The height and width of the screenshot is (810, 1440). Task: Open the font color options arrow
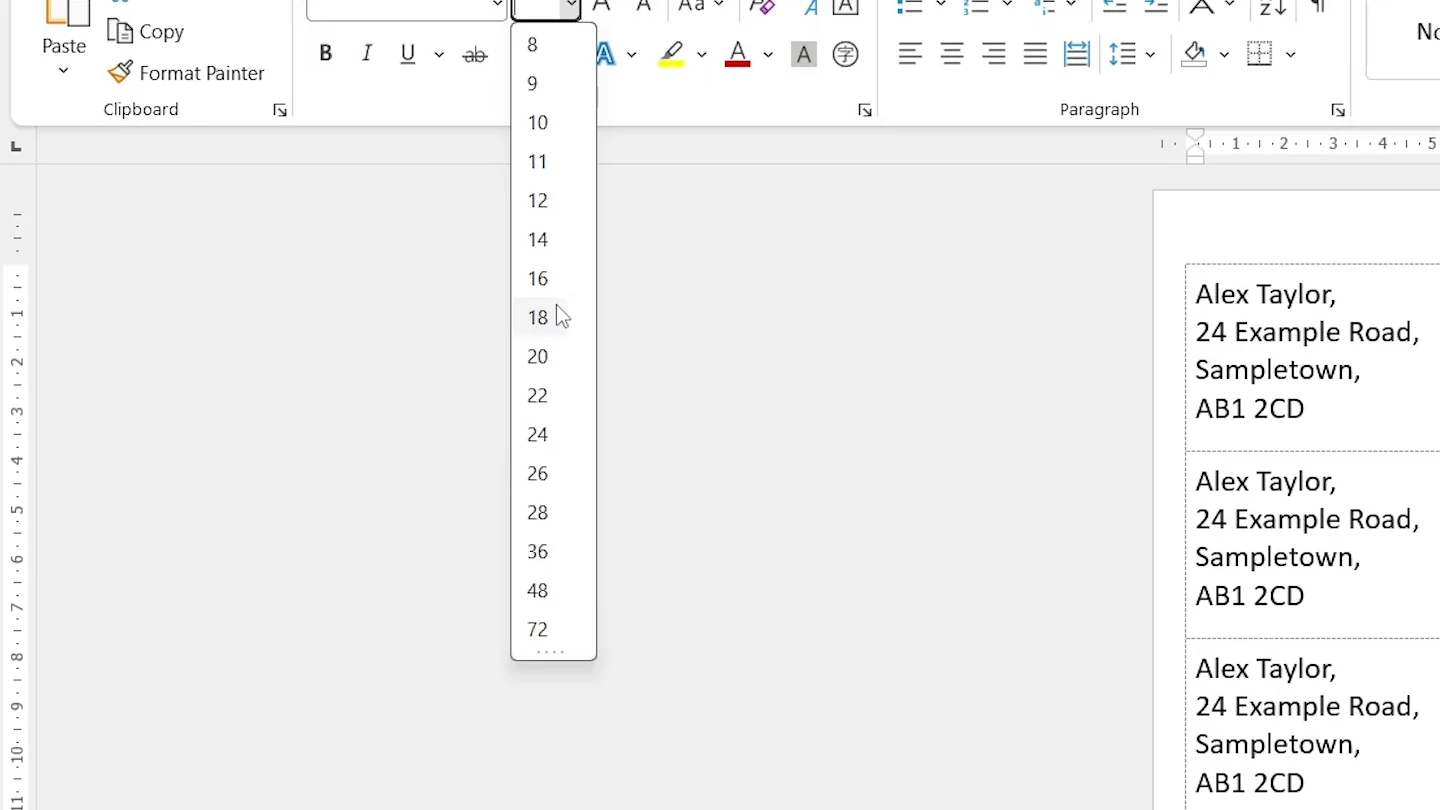(x=767, y=54)
